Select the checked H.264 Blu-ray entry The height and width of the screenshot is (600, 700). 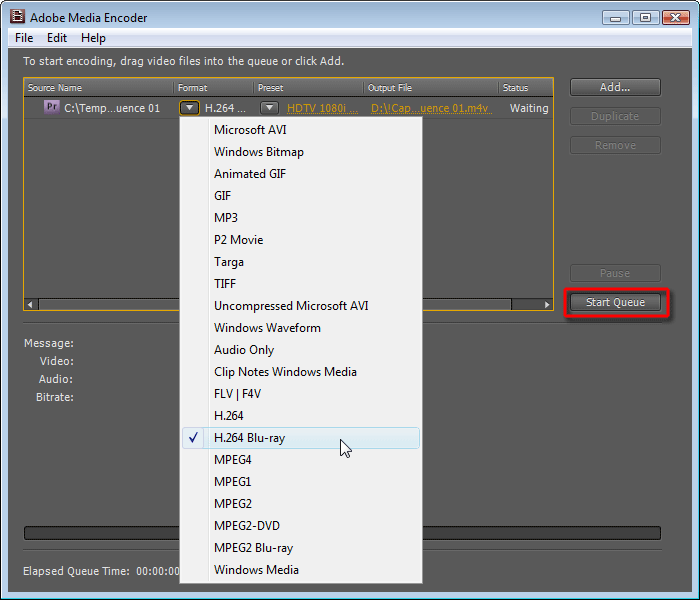[301, 438]
